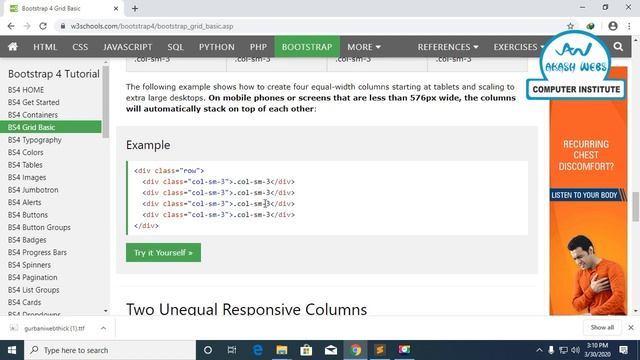Screen dimensions: 640x360
Task: Open the notification center icon
Action: point(623,350)
